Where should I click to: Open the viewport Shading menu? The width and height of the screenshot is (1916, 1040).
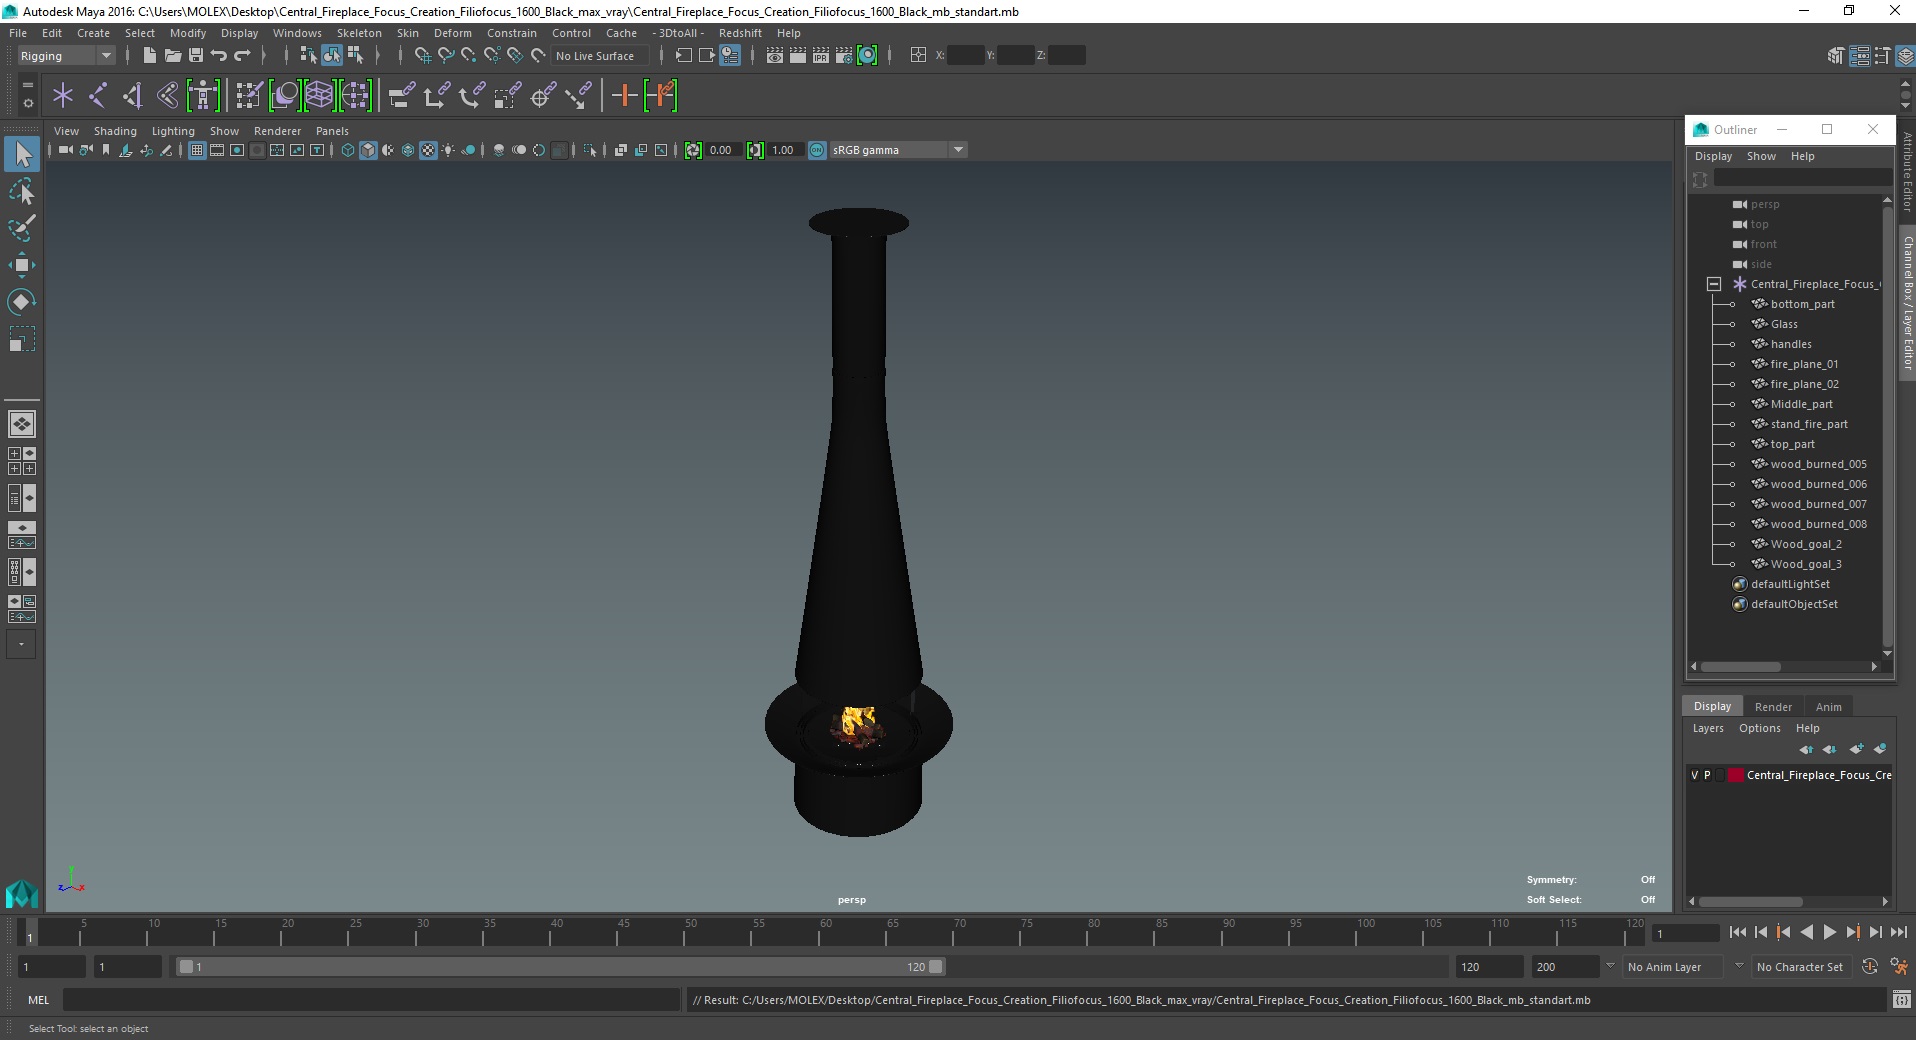tap(115, 131)
